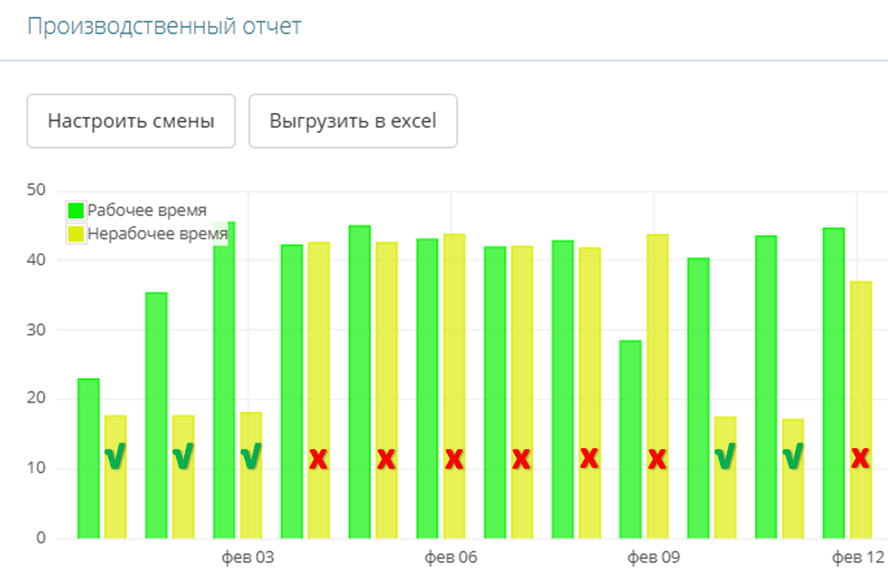The width and height of the screenshot is (888, 582).
Task: Click the first green check mark icon
Action: (116, 458)
